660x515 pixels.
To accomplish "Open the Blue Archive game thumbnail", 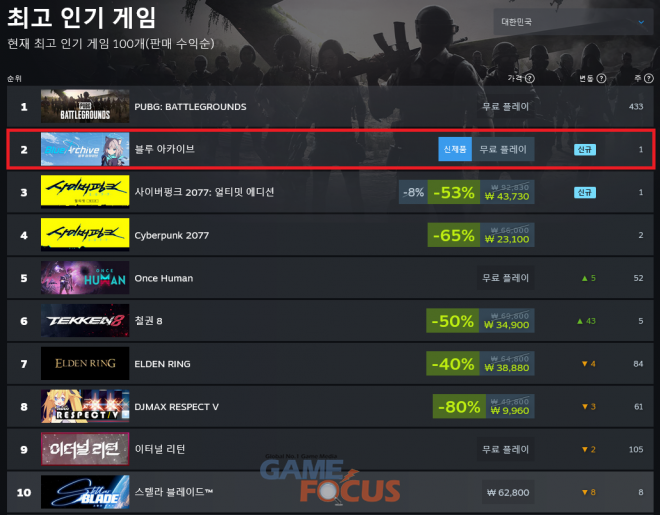I will tap(85, 149).
